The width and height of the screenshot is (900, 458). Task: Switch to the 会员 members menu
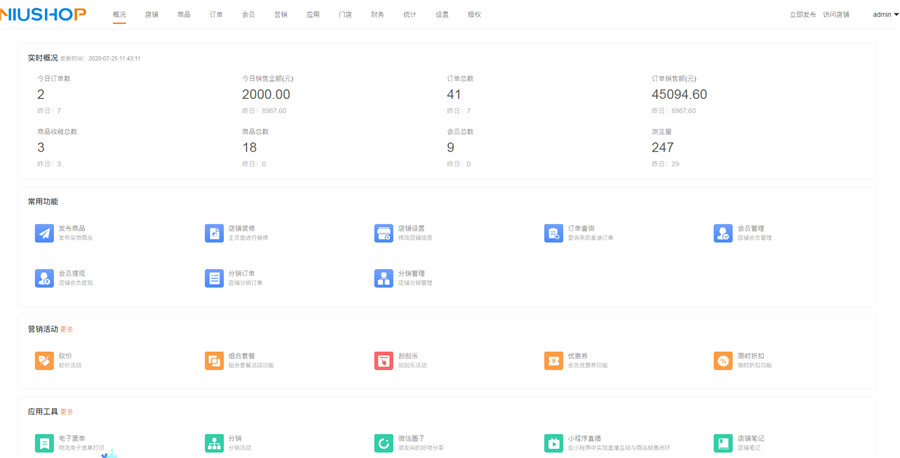point(249,15)
